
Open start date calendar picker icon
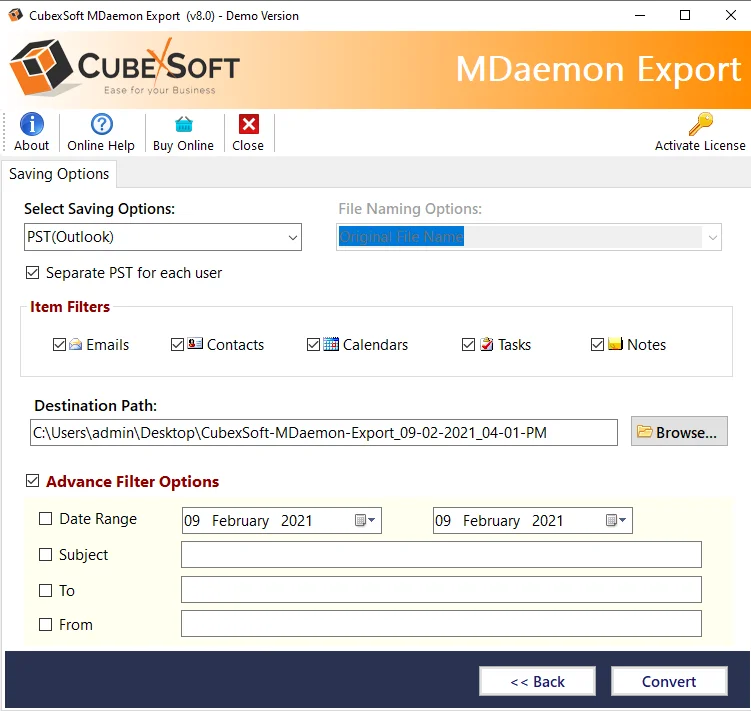click(364, 521)
